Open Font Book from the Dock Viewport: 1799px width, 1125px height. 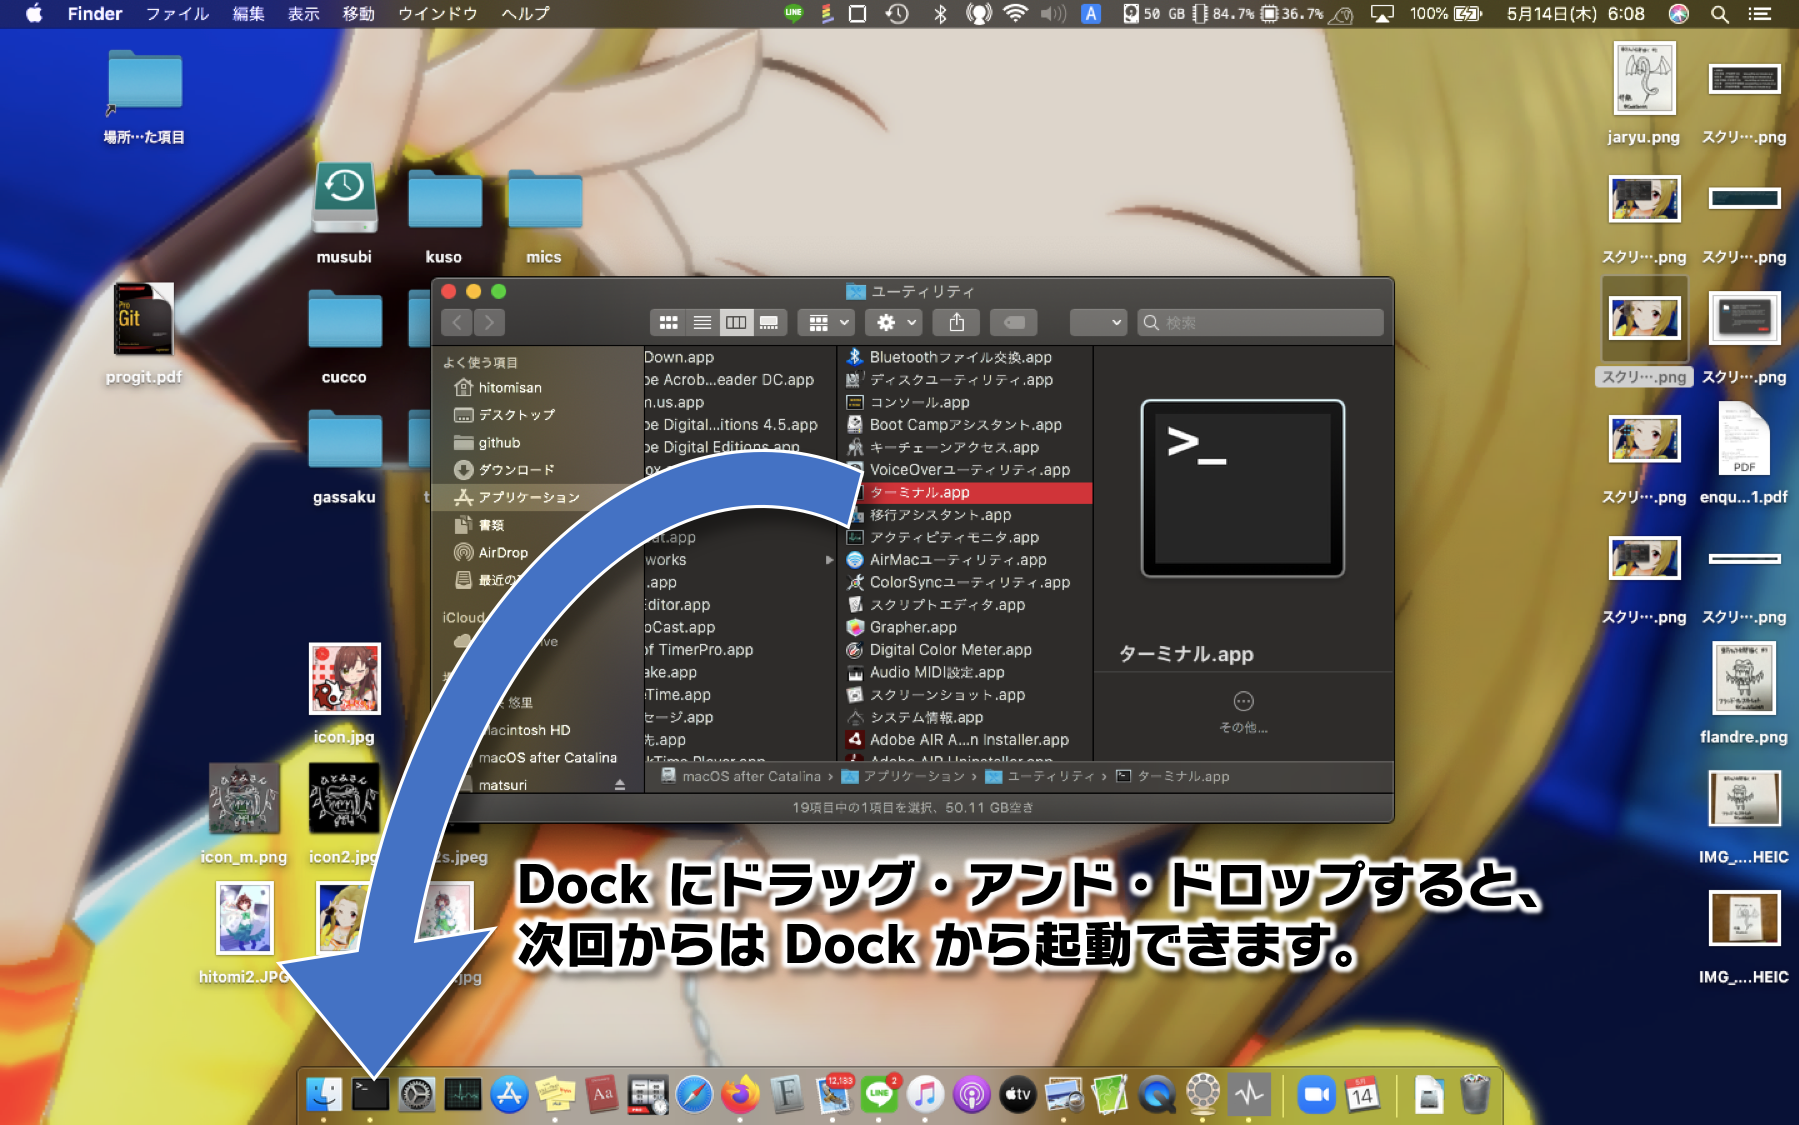click(x=786, y=1094)
